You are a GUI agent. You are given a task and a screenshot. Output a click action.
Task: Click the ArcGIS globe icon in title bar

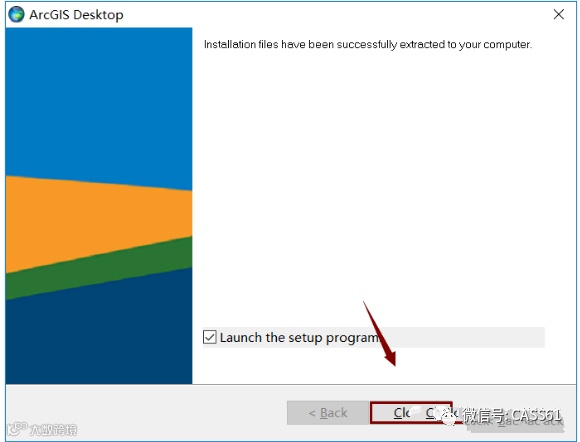16,14
